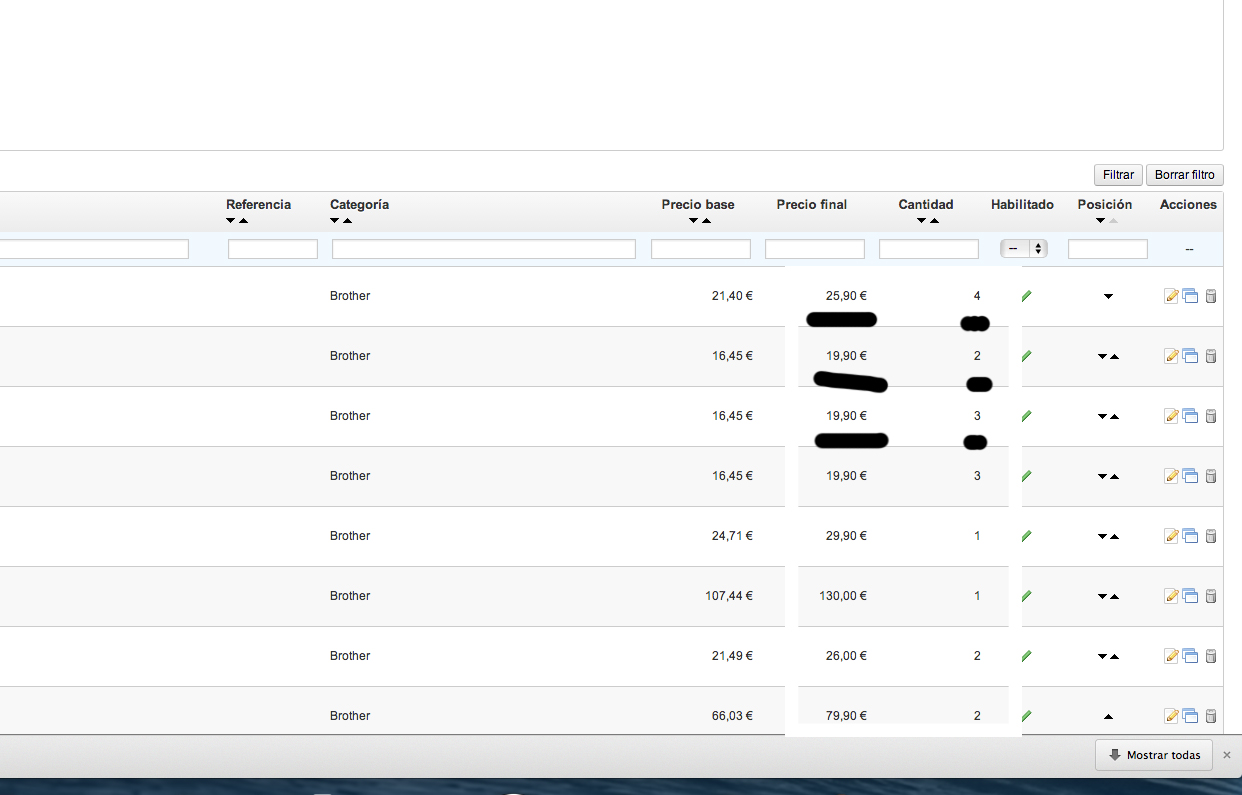The width and height of the screenshot is (1242, 795).
Task: Delete the product priced 21,40 €
Action: (x=1210, y=296)
